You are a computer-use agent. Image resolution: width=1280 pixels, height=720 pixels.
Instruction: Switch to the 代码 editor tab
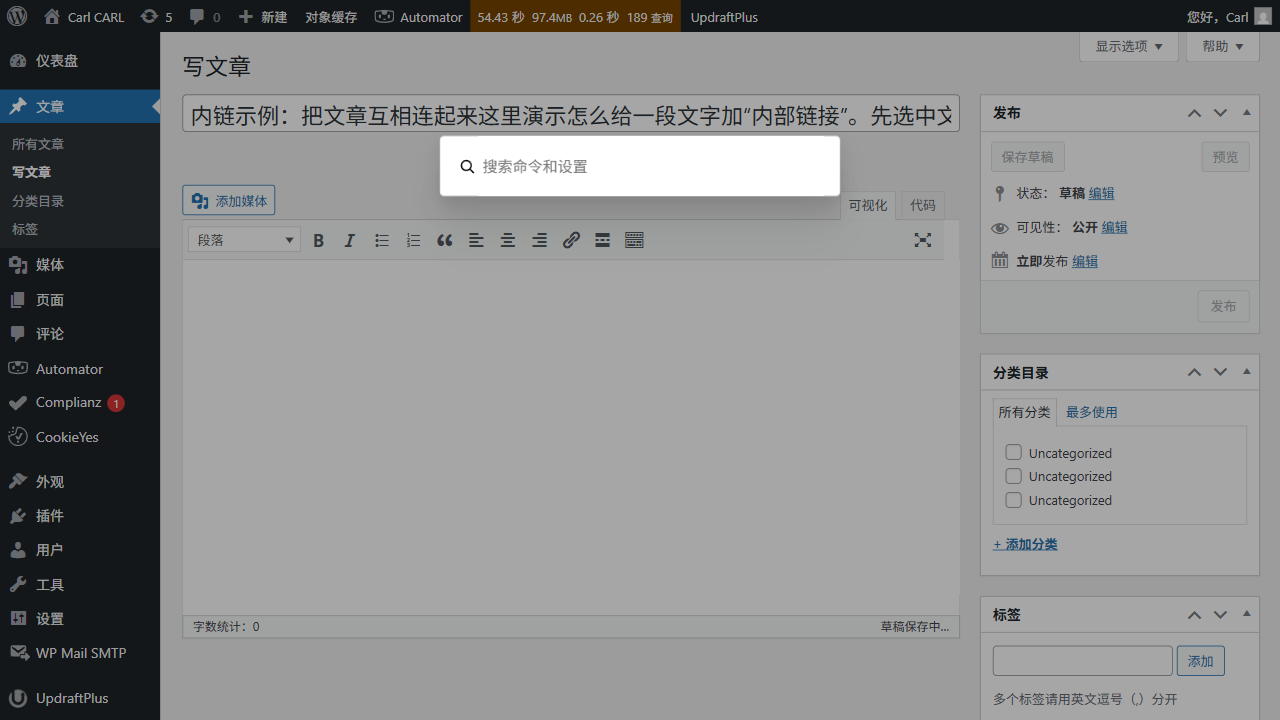click(920, 205)
